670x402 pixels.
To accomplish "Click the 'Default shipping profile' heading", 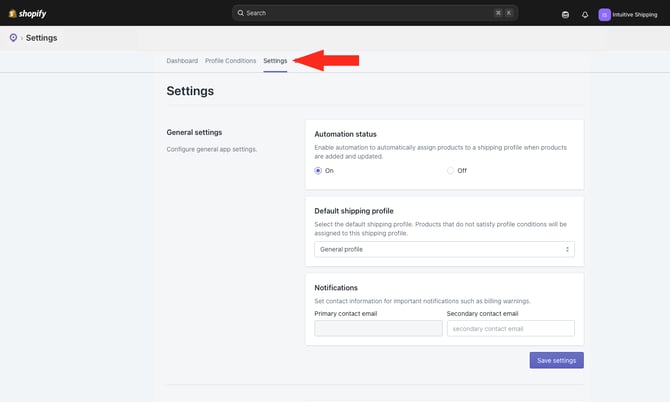I will point(354,211).
